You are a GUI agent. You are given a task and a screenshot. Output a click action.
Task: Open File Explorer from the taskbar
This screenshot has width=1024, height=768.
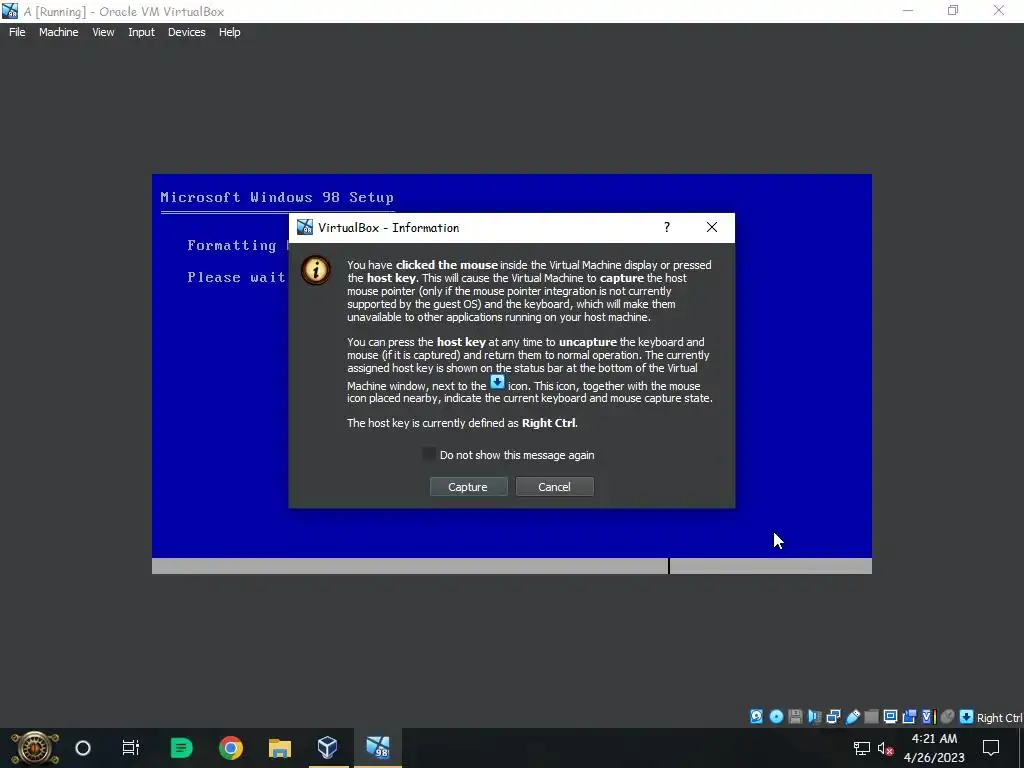click(x=280, y=748)
